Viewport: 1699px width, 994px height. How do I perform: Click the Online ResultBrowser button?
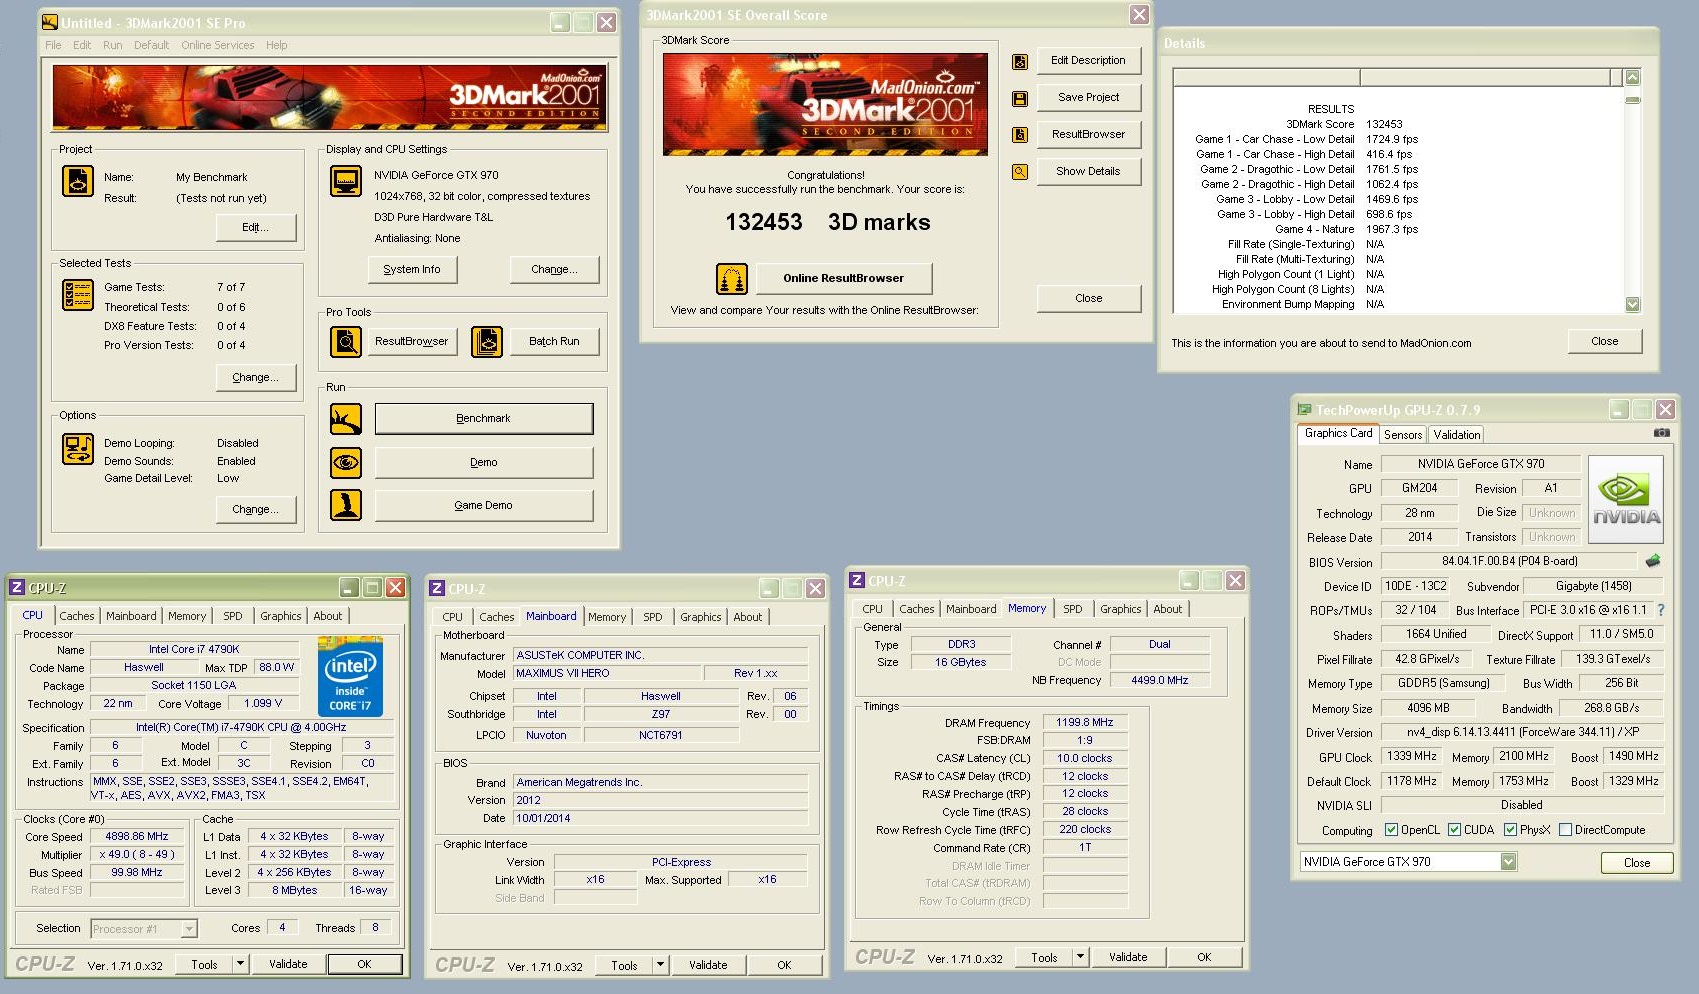[x=843, y=278]
